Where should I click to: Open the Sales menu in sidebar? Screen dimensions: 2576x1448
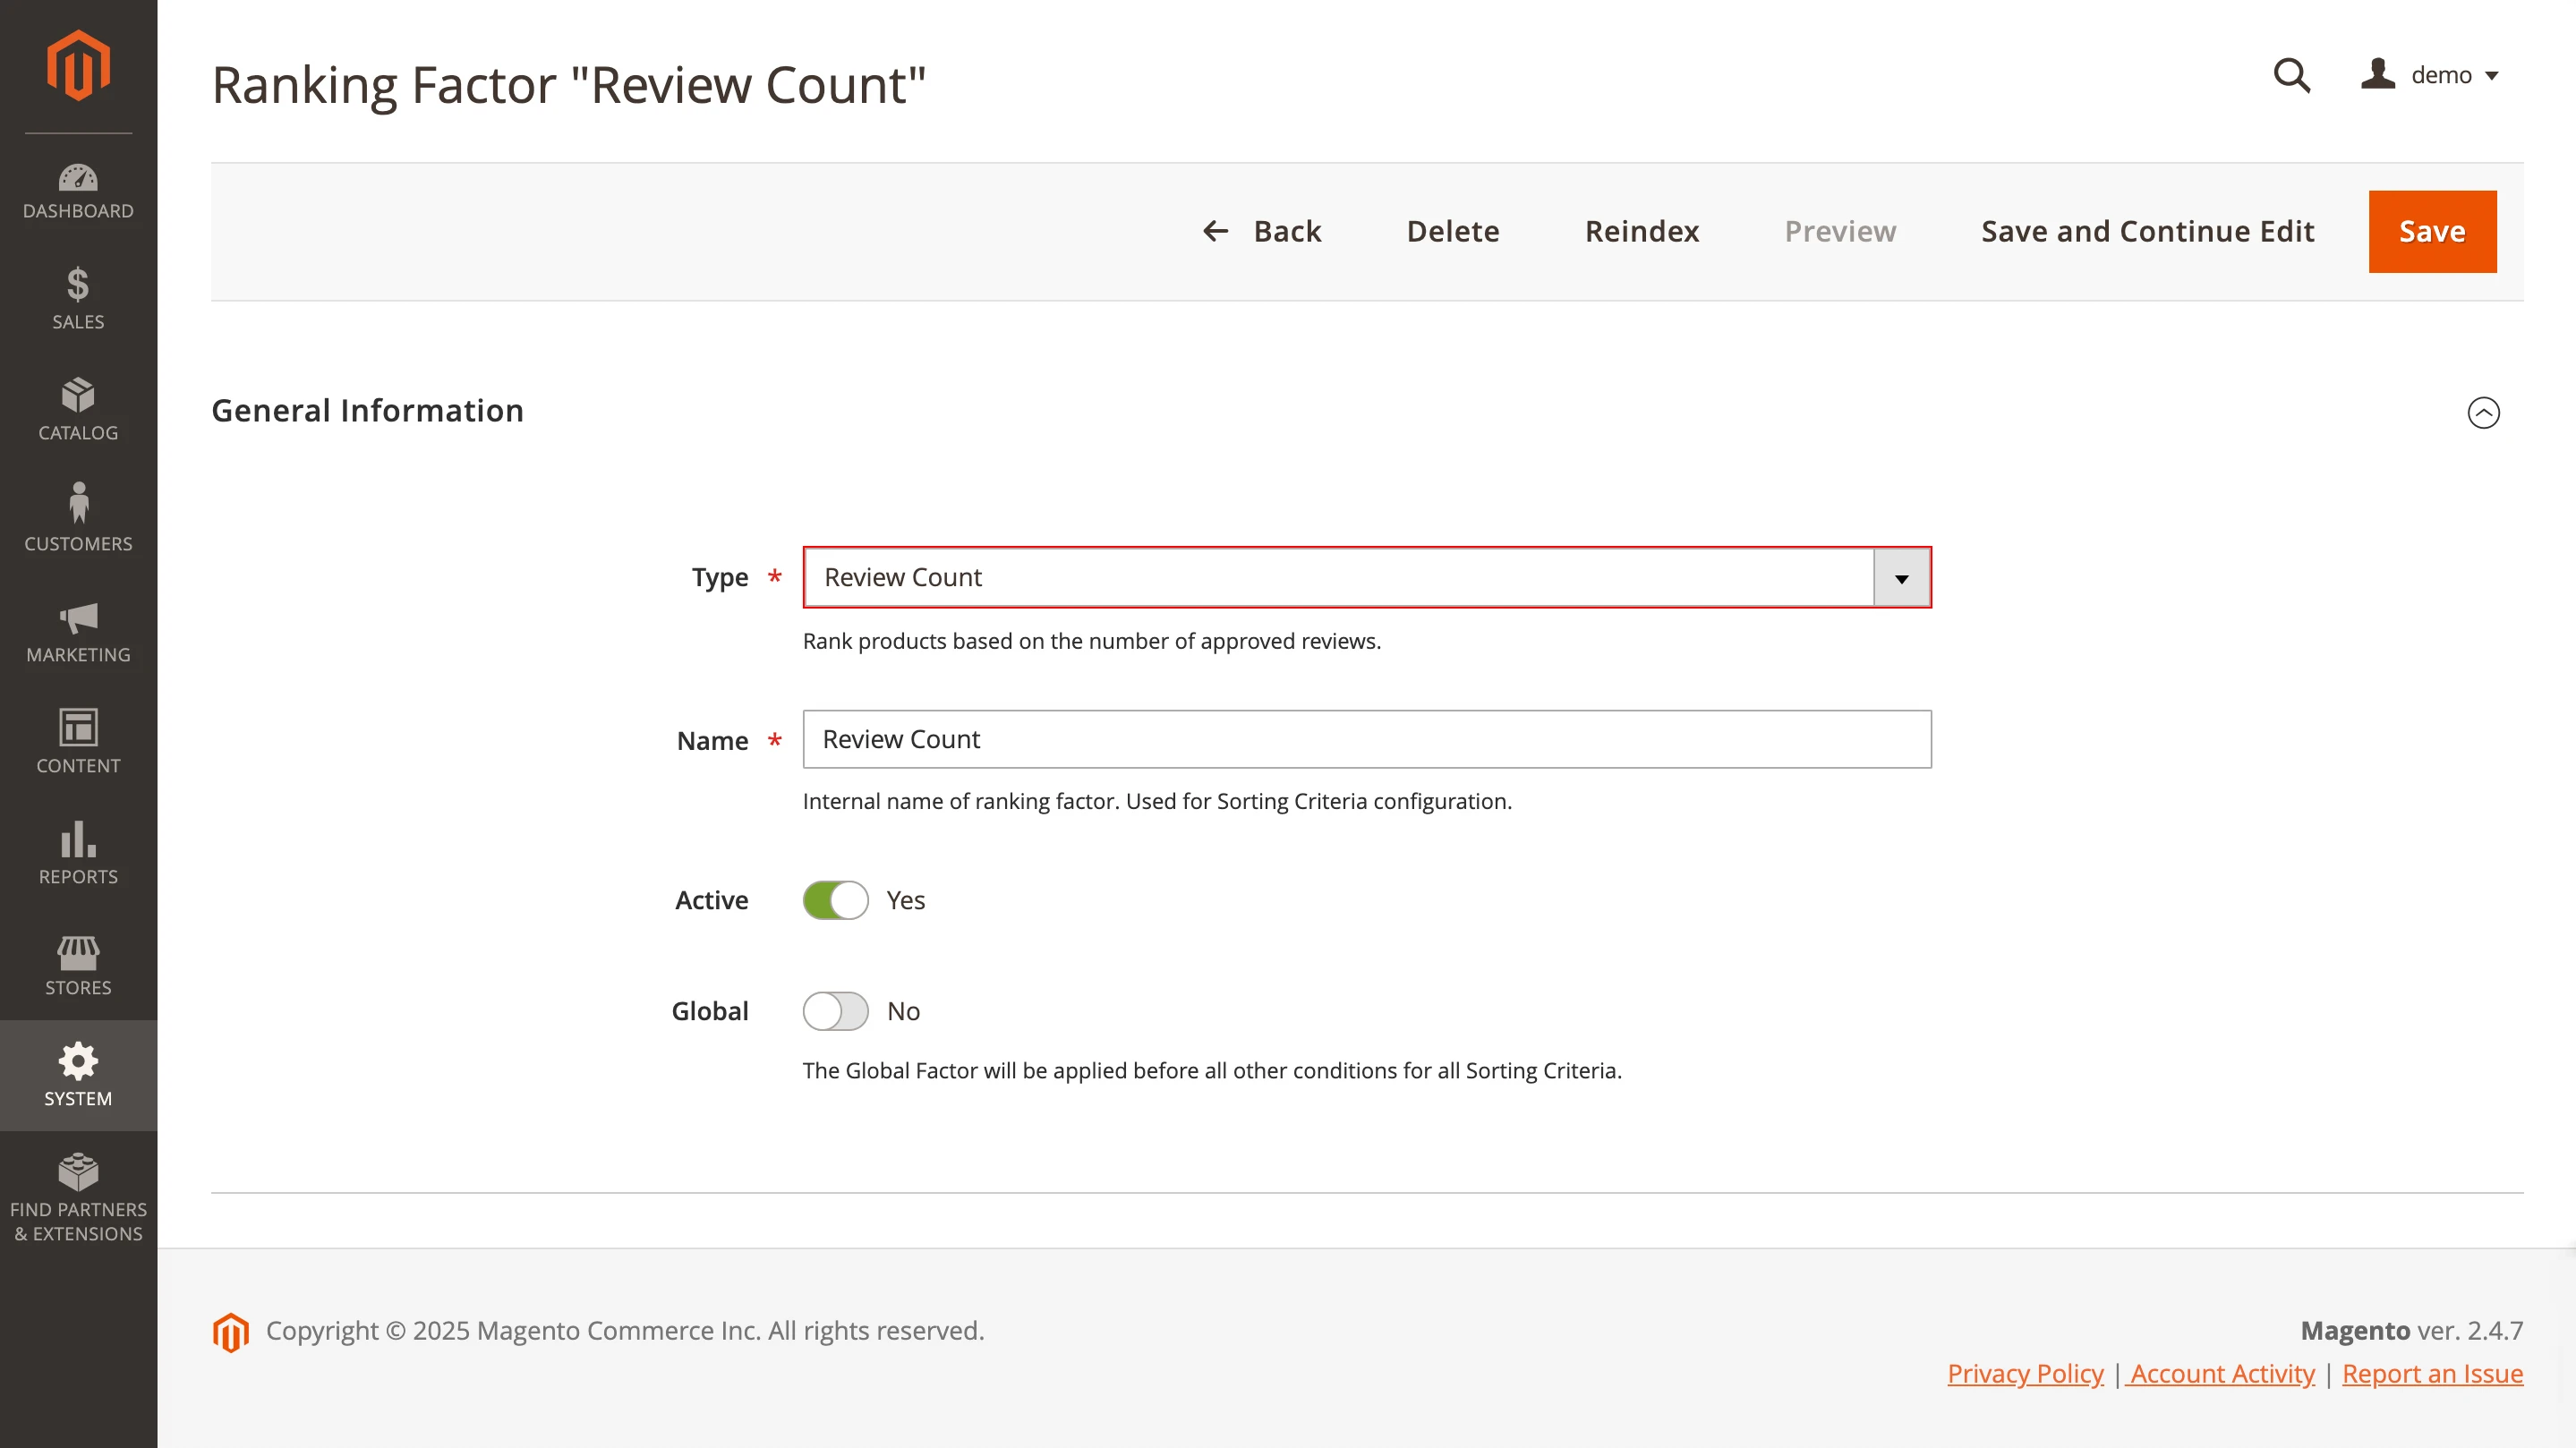(78, 297)
